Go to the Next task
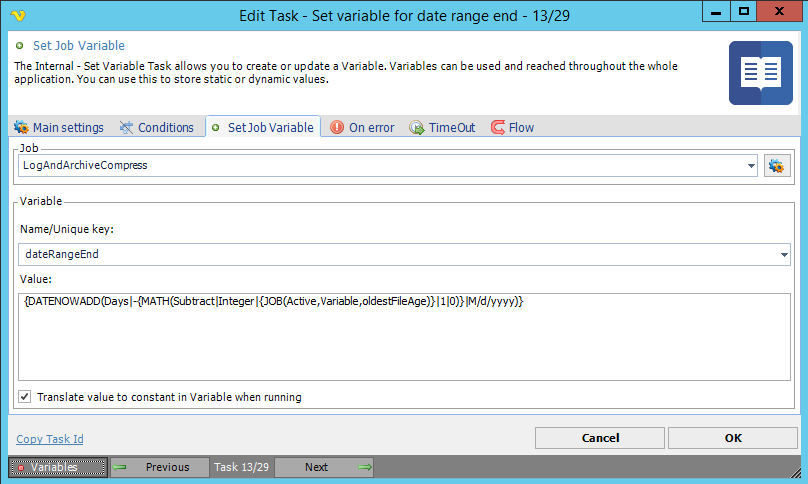Viewport: 808px width, 484px height. tap(324, 467)
